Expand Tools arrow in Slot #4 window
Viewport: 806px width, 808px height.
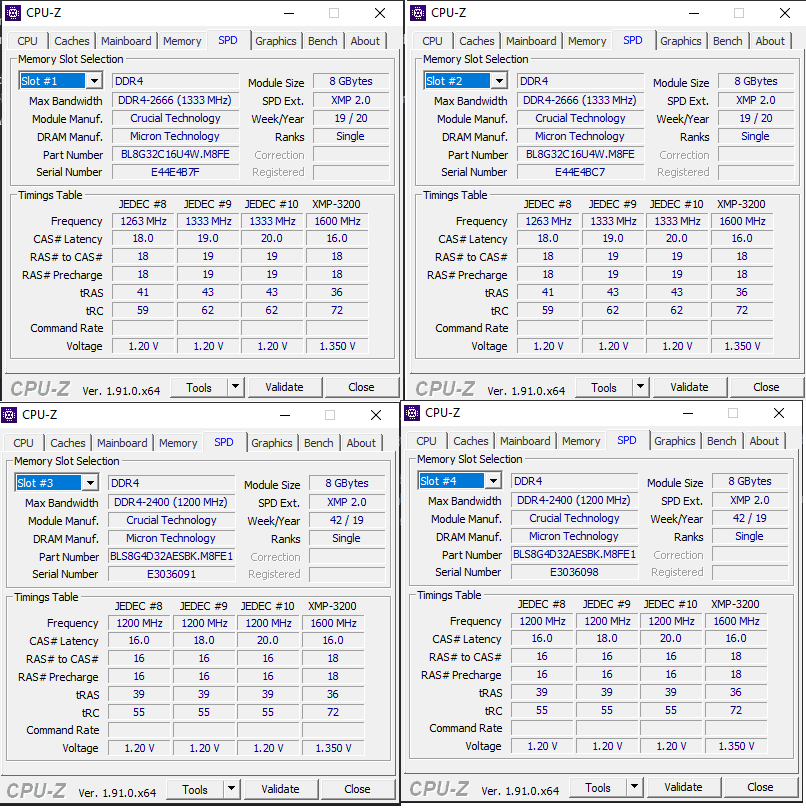(634, 787)
